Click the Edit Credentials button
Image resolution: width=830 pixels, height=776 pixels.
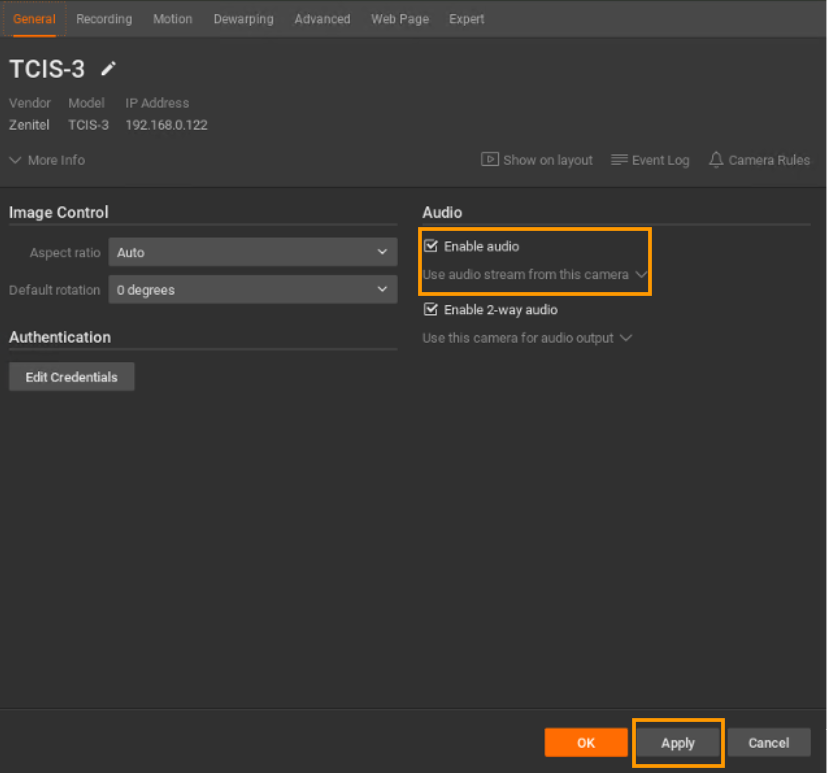(71, 377)
